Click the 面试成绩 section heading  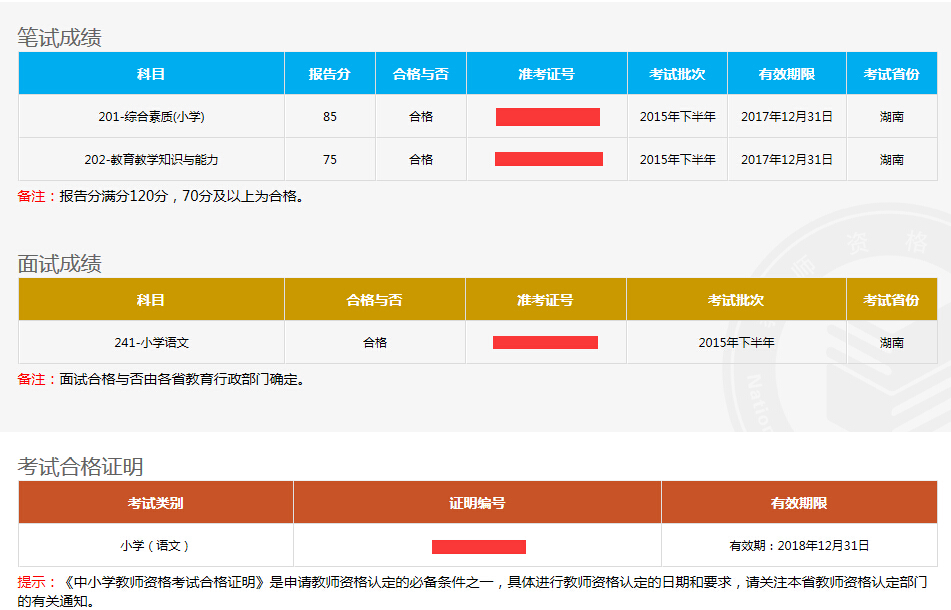[60, 264]
